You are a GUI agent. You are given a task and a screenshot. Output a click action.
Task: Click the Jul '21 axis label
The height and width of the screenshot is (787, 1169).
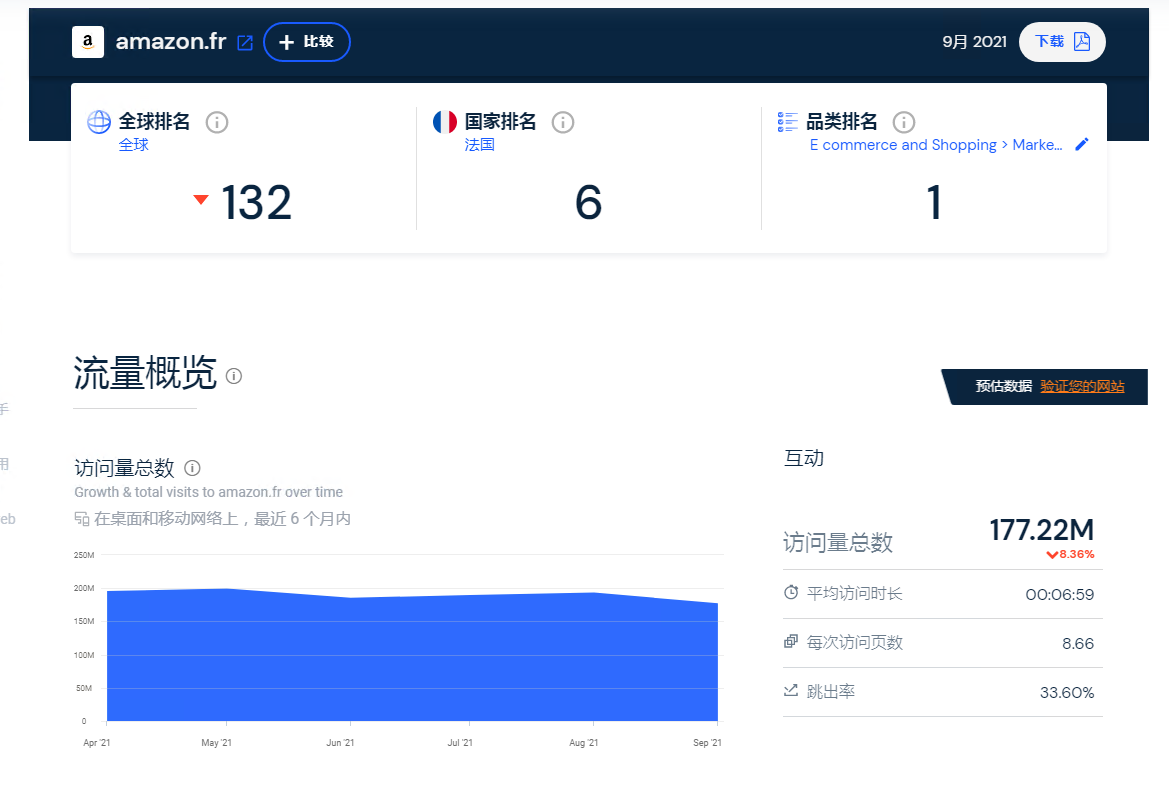tap(460, 742)
